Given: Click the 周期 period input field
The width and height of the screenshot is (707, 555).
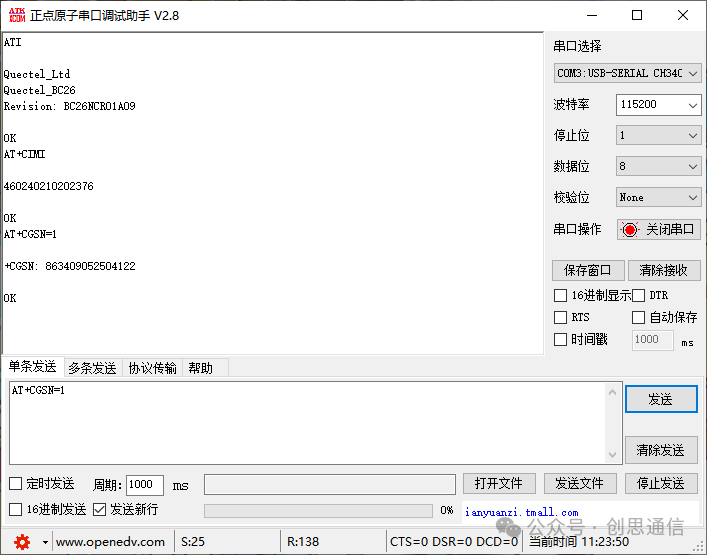Looking at the screenshot, I should (x=144, y=485).
